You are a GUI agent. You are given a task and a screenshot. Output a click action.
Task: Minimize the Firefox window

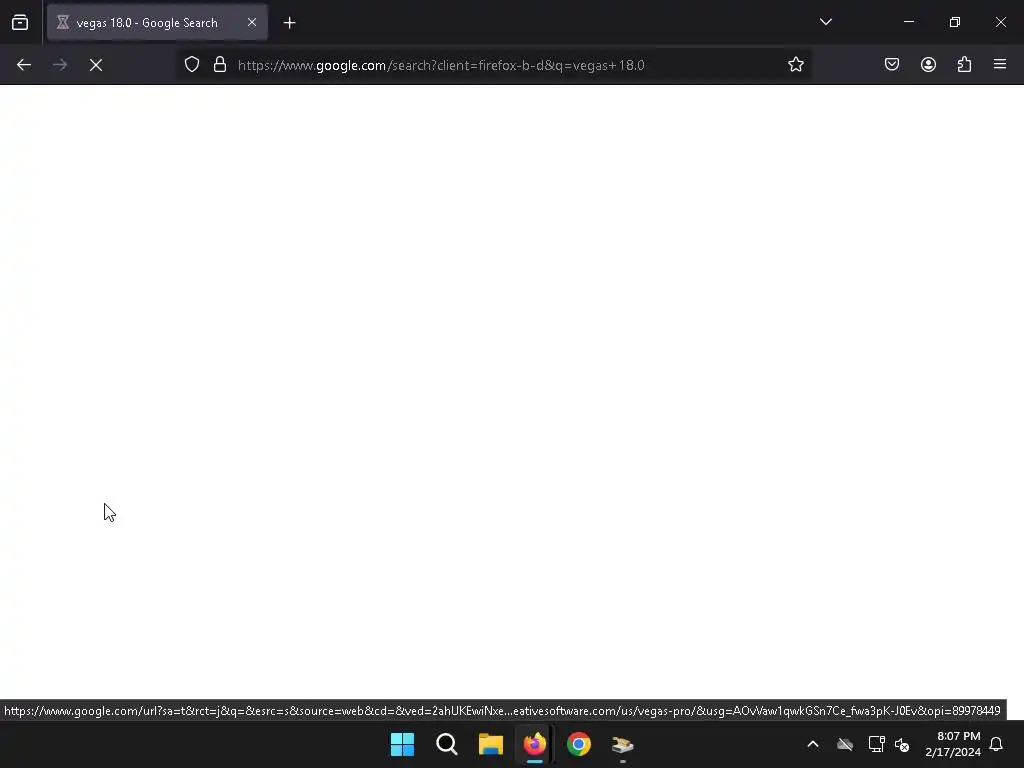[908, 22]
